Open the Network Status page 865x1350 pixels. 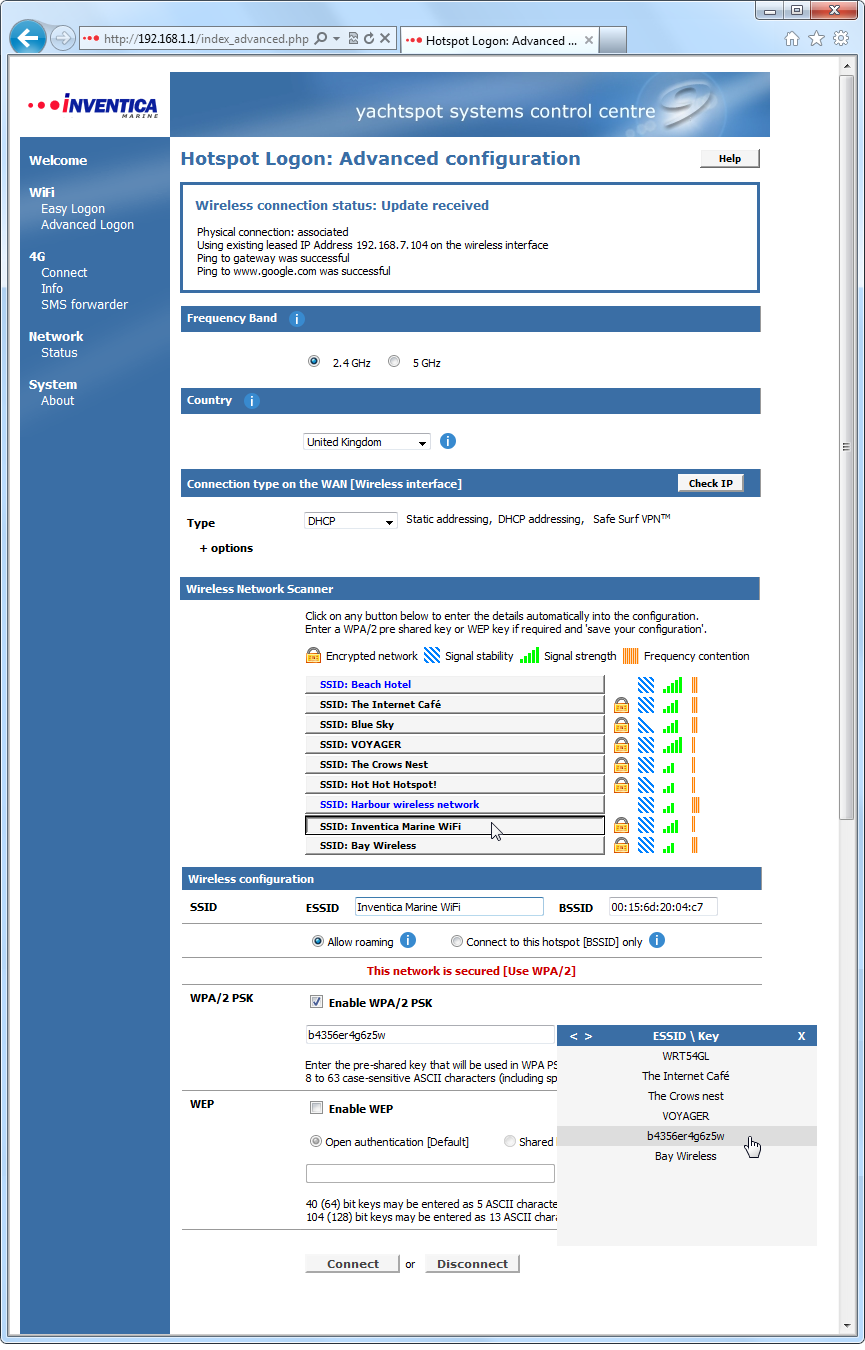59,353
